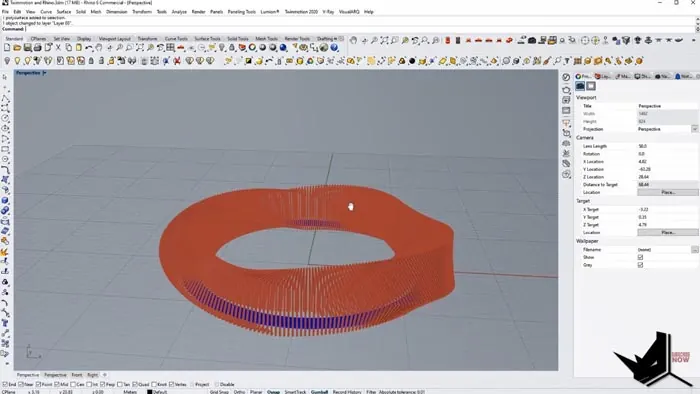The image size is (700, 394).
Task: Switch to the Curve Tools toolbar tab
Action: coord(176,39)
